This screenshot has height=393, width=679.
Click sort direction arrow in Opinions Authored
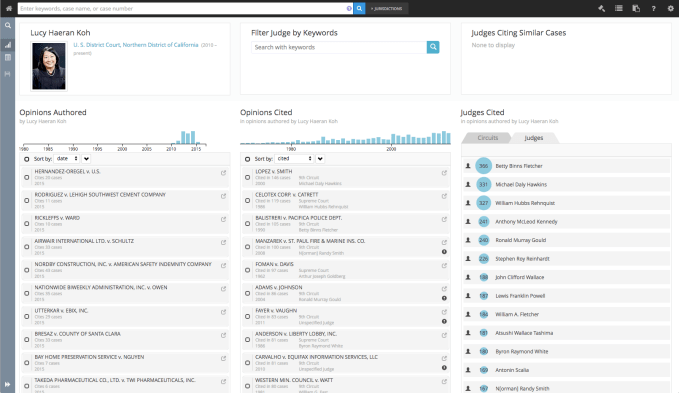tap(87, 159)
